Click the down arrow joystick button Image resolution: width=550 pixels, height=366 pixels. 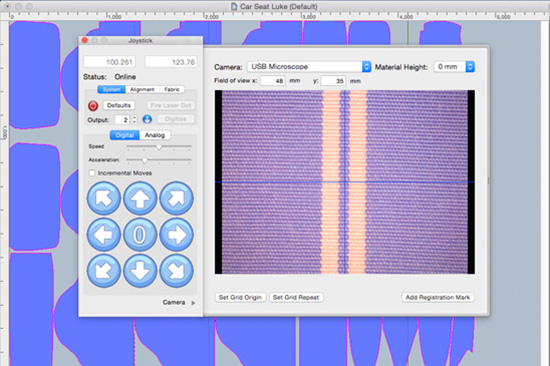click(140, 271)
